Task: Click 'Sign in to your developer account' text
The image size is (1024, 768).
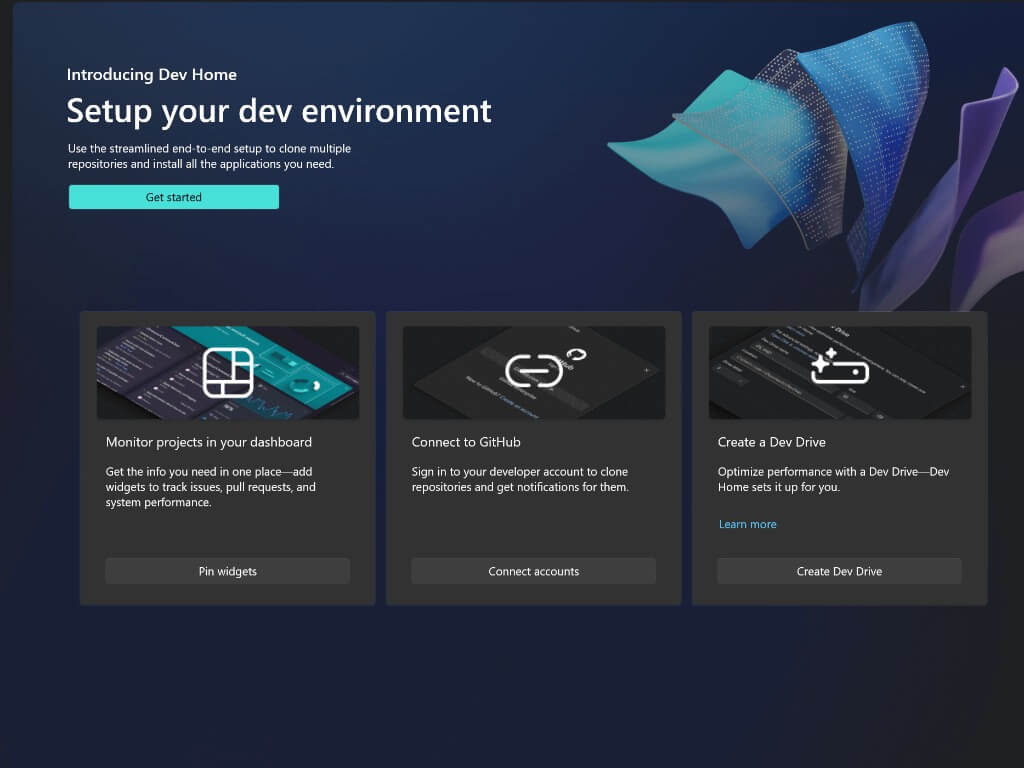Action: click(x=520, y=479)
